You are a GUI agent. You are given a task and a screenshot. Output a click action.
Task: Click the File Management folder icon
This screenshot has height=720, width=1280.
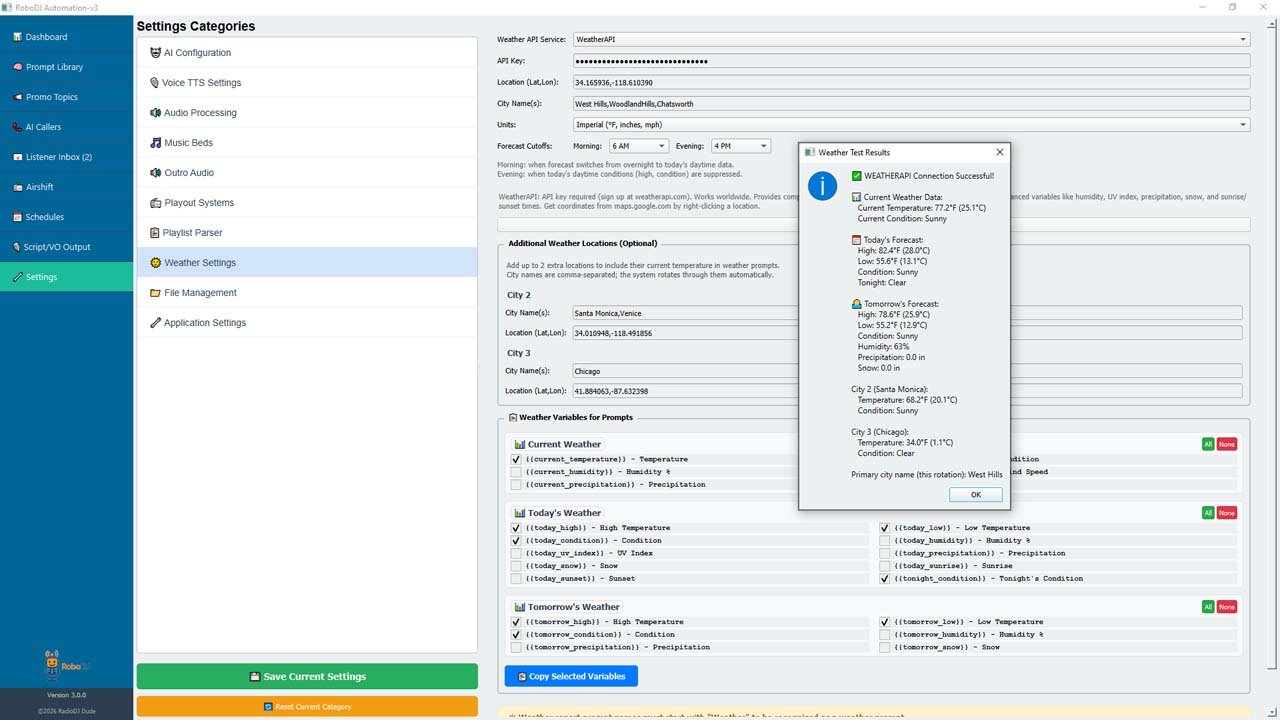[155, 293]
